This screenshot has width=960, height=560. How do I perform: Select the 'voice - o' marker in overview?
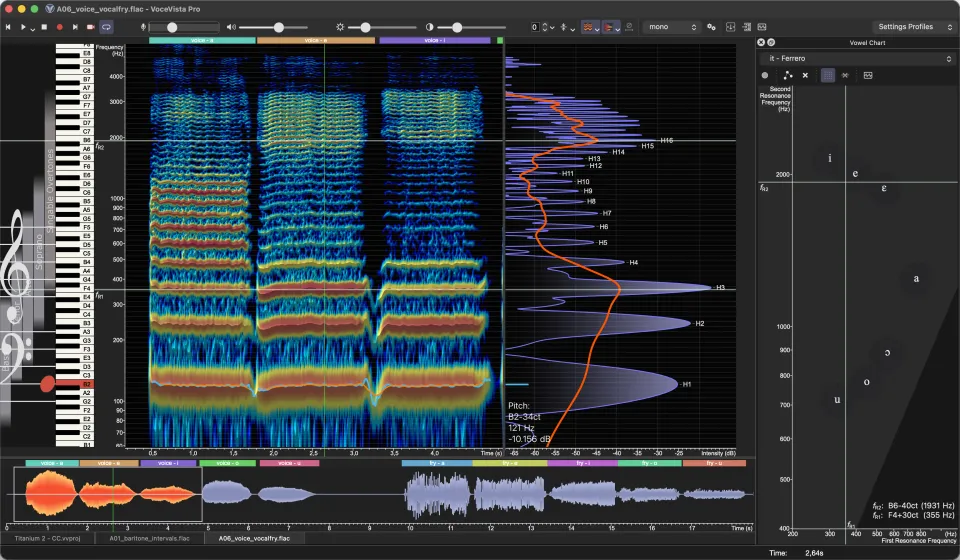coord(228,463)
